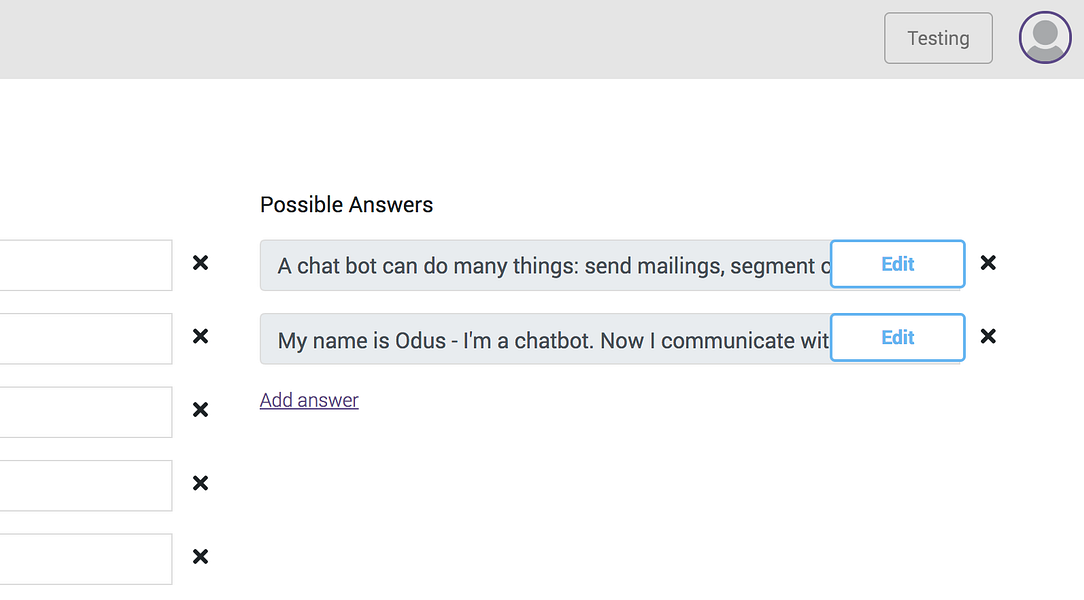1084x600 pixels.
Task: Focus the third question input field
Action: click(86, 412)
